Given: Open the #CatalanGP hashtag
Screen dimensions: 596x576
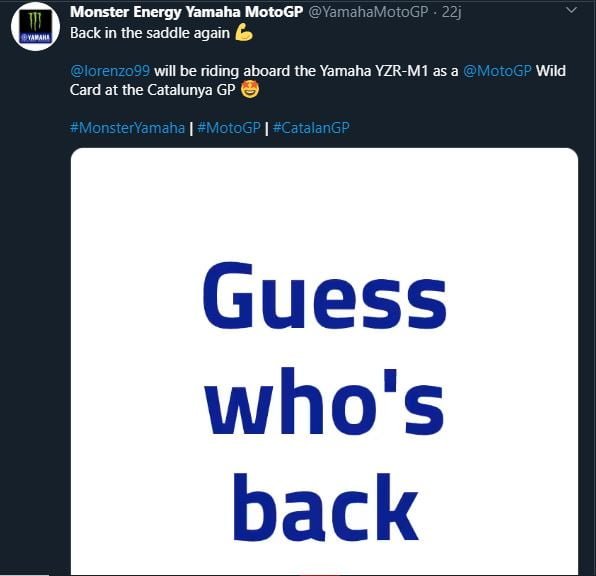Looking at the screenshot, I should pyautogui.click(x=311, y=128).
